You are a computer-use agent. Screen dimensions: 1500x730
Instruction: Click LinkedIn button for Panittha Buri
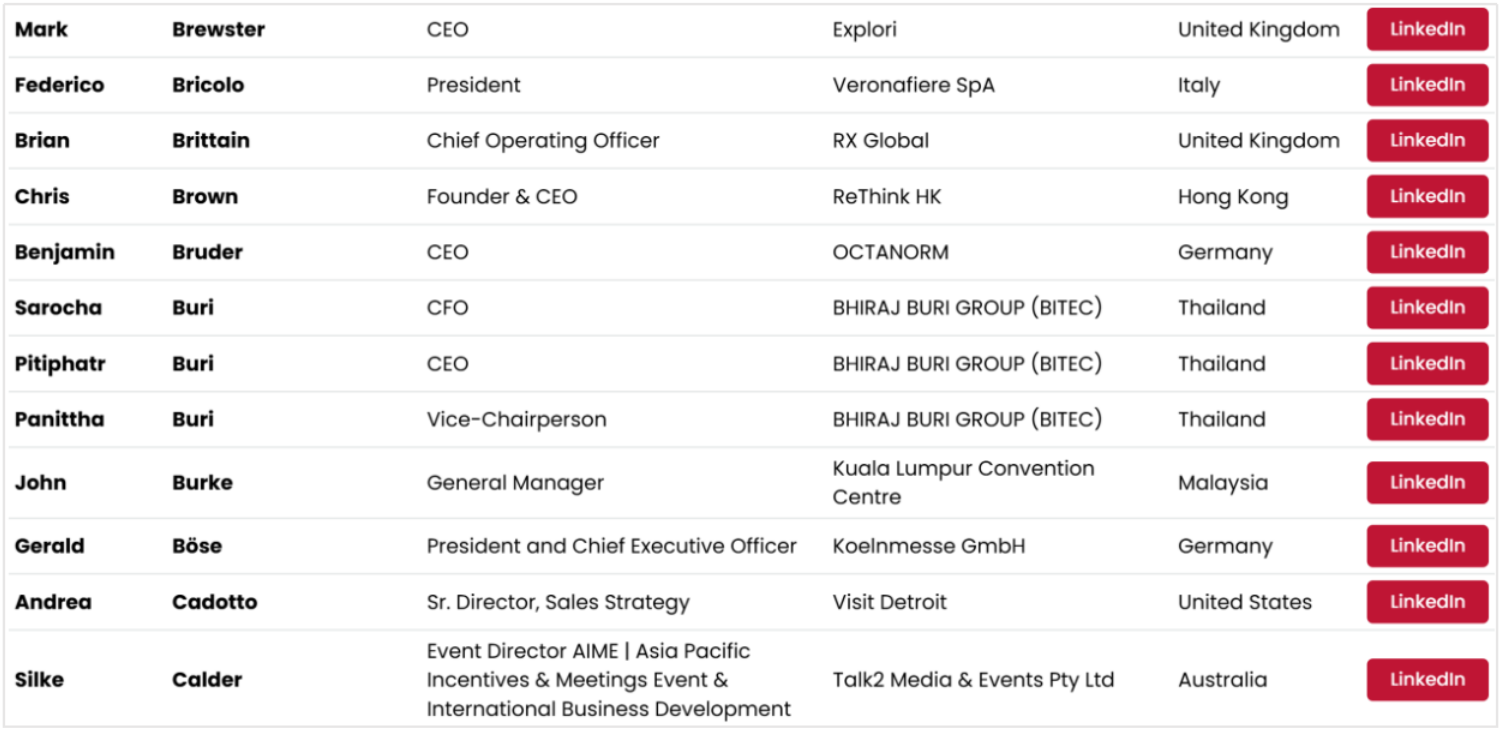coord(1427,419)
